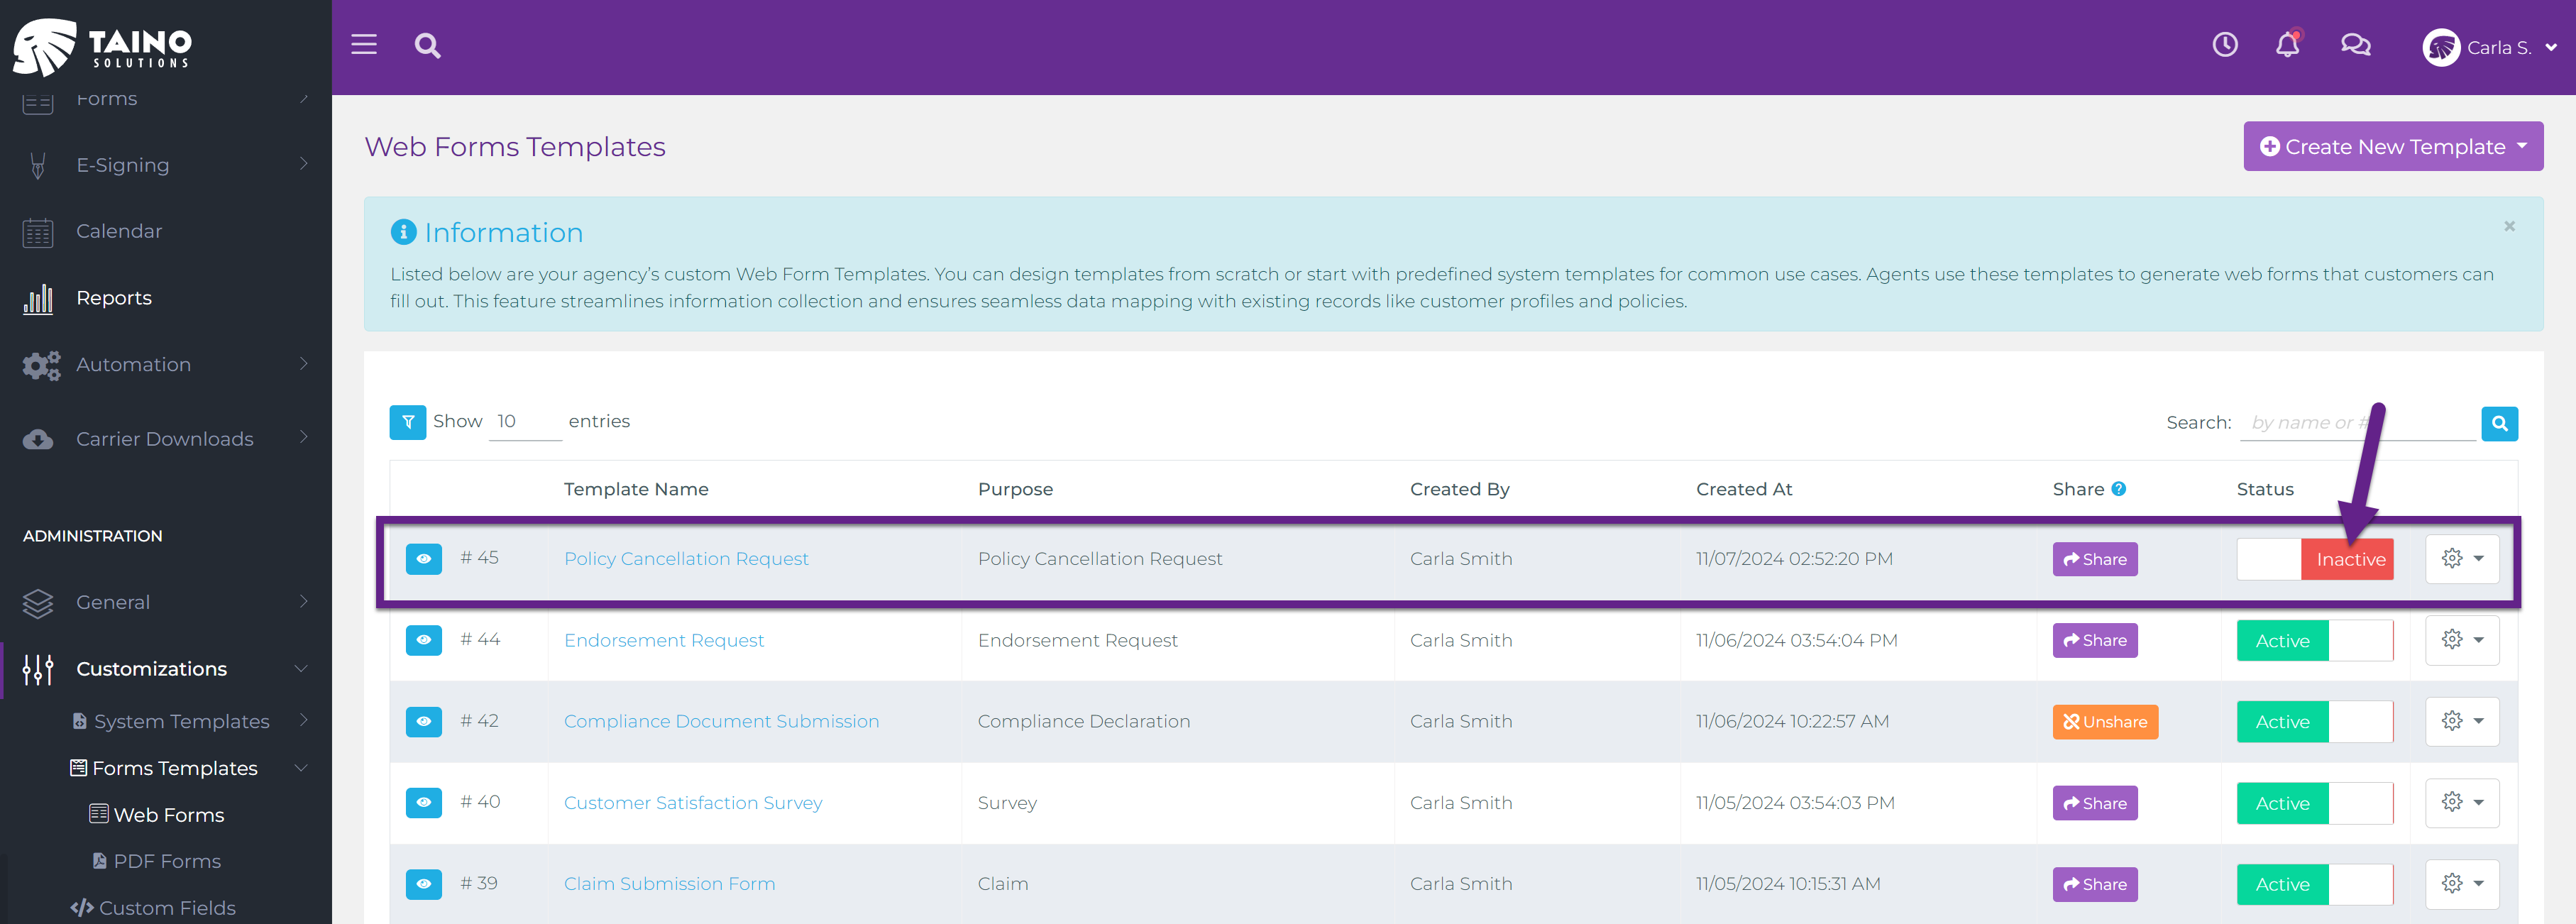Toggle Active status for Customer Satisfaction Survey
2576x924 pixels.
[x=2314, y=803]
